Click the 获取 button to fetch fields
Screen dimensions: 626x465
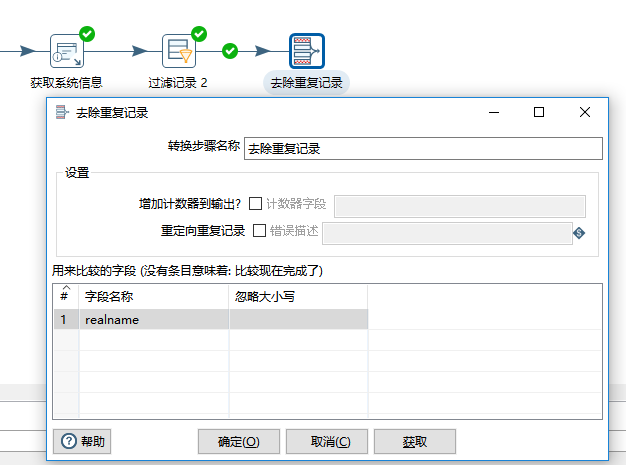tap(415, 441)
